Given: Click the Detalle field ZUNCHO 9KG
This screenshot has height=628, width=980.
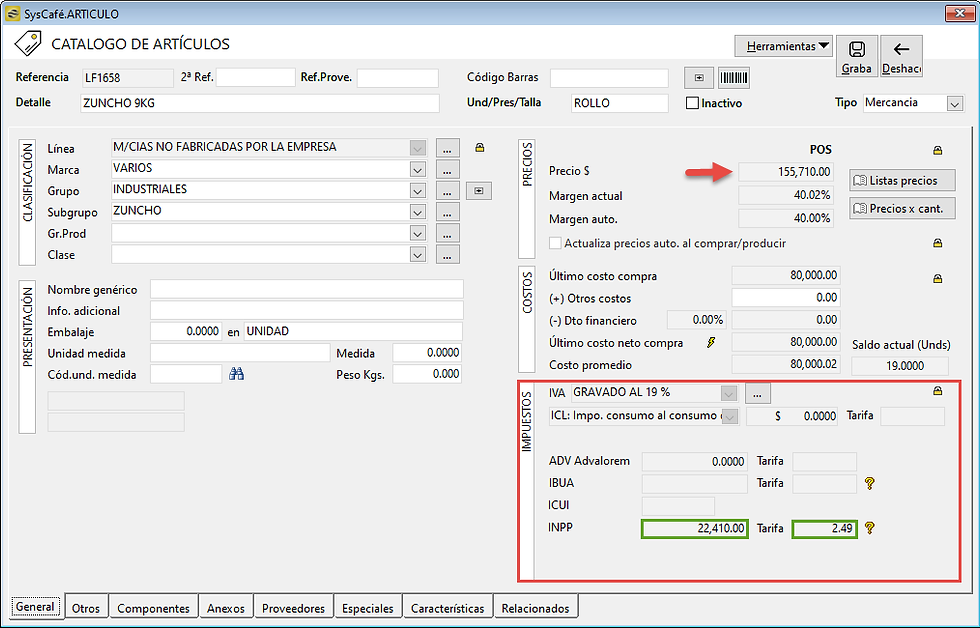Looking at the screenshot, I should 260,103.
